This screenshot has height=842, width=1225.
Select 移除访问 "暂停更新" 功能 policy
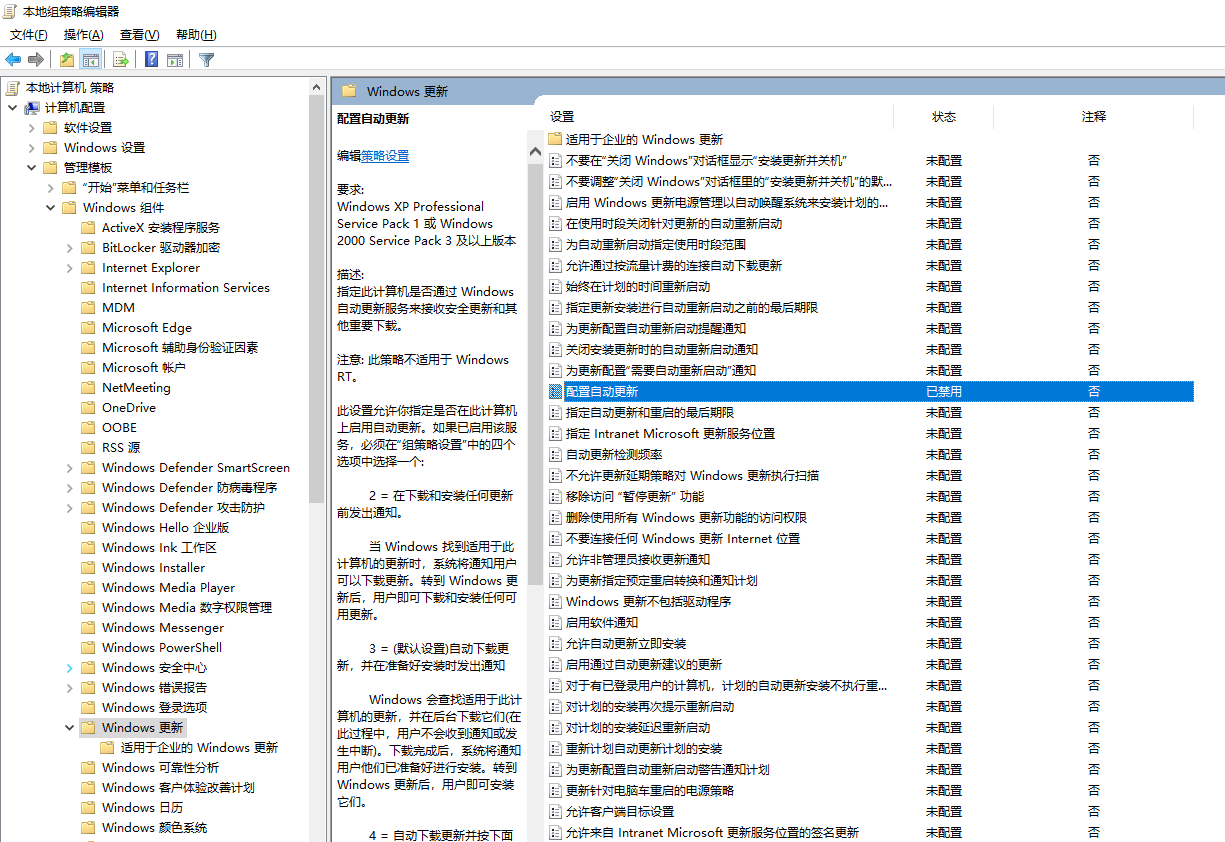click(635, 496)
